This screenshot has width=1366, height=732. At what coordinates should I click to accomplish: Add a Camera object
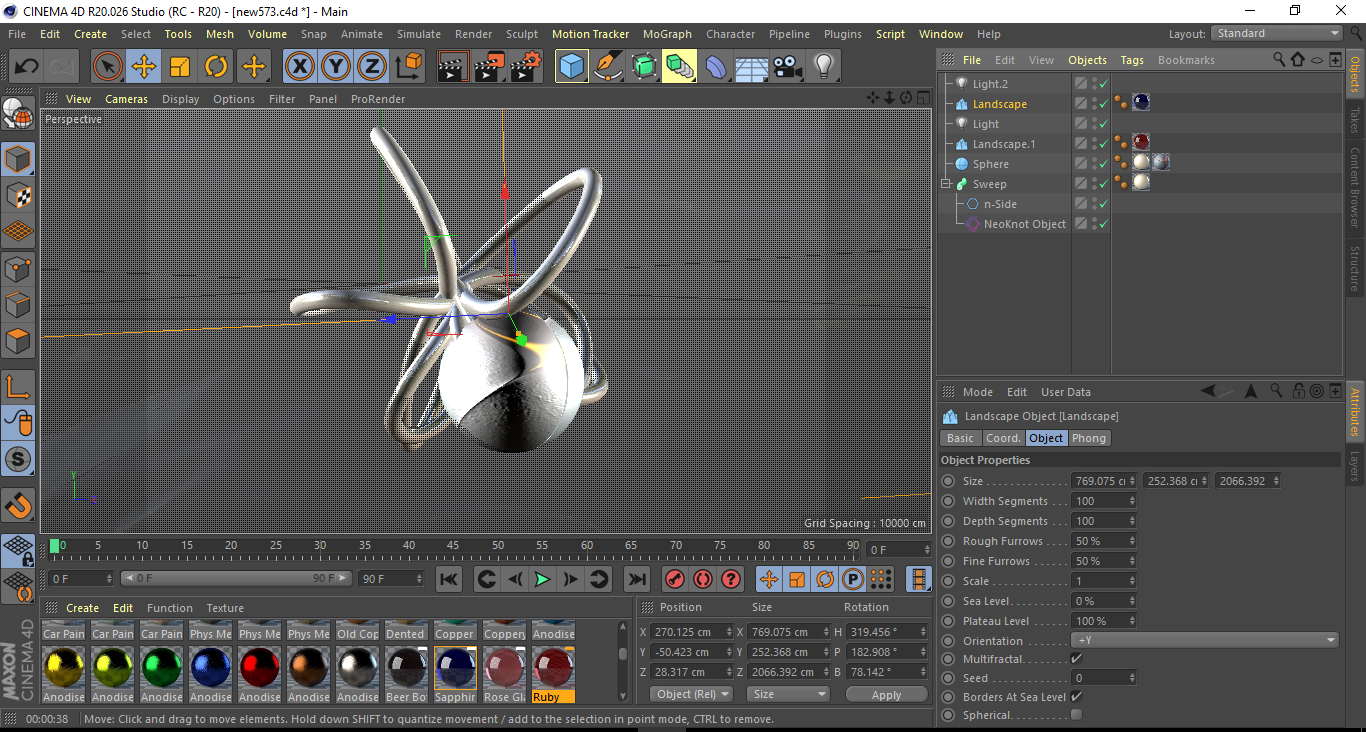coord(787,67)
